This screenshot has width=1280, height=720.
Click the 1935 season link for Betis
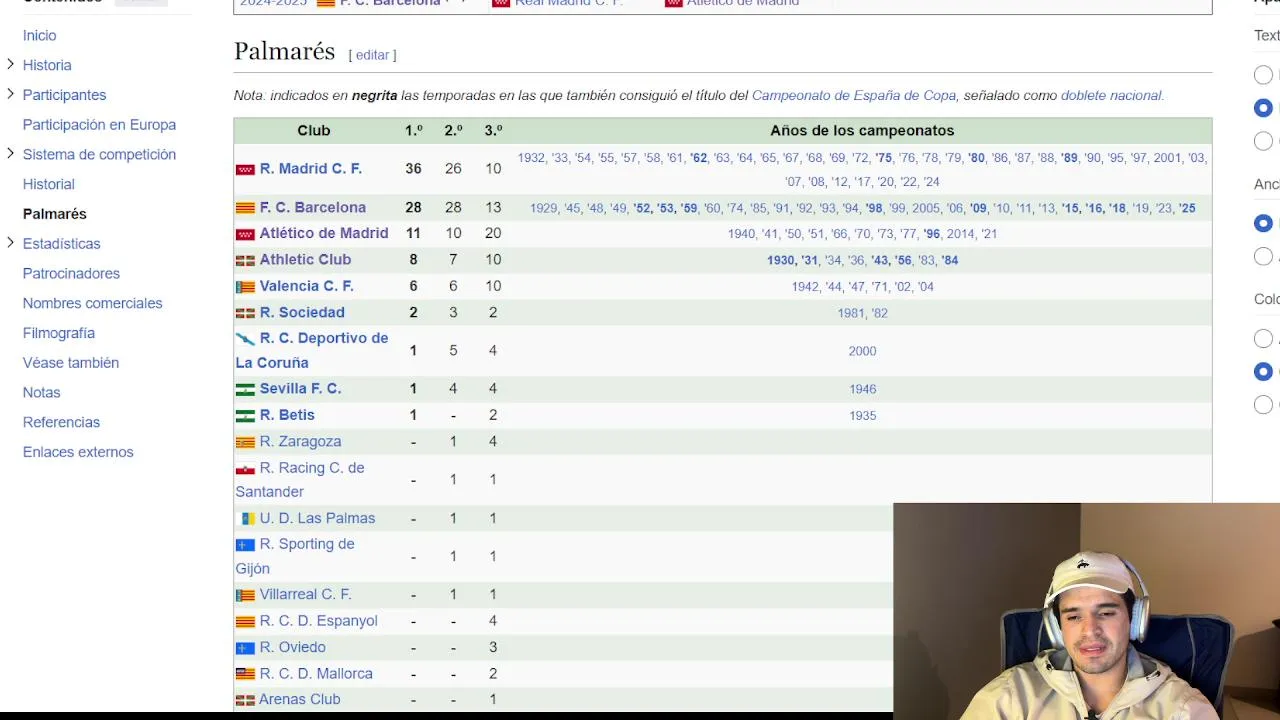pos(862,416)
